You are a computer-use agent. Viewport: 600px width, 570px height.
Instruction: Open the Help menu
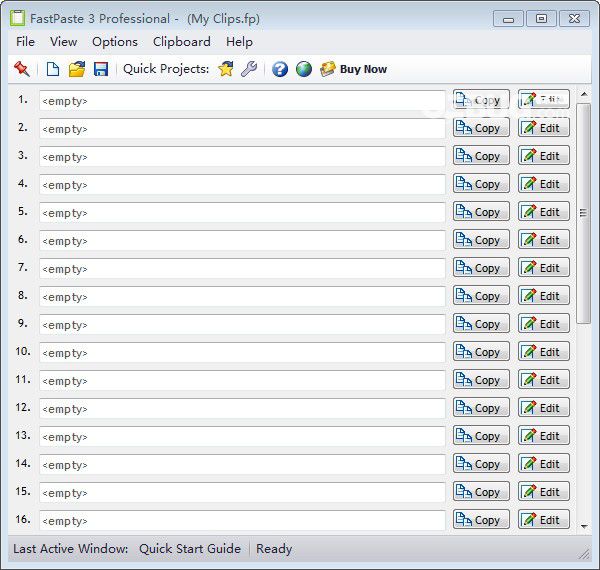pos(239,42)
